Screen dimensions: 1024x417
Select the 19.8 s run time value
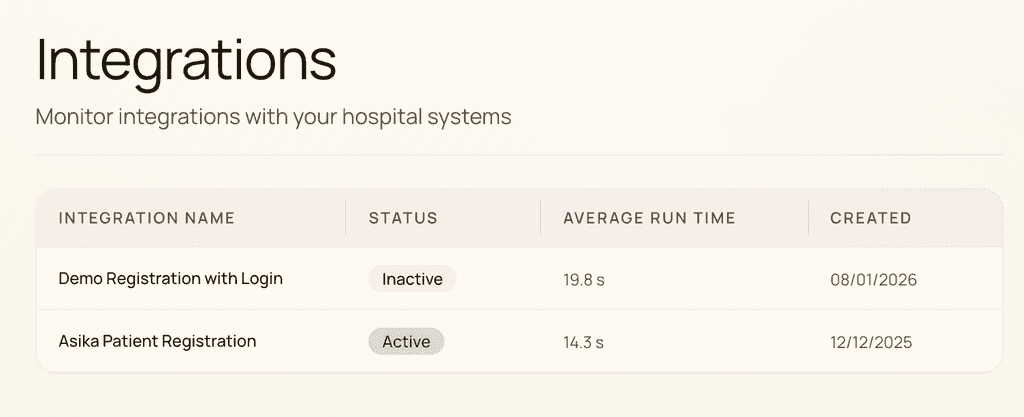pyautogui.click(x=584, y=280)
